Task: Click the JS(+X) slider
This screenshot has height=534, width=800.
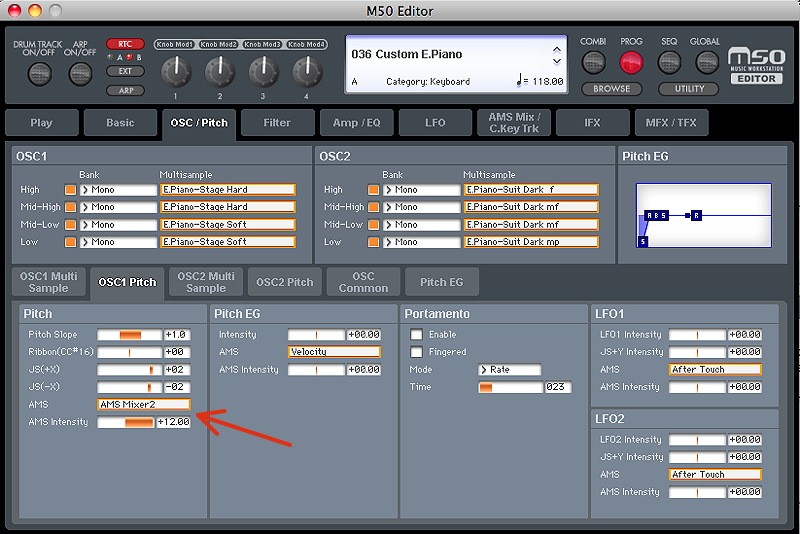Action: [x=130, y=369]
